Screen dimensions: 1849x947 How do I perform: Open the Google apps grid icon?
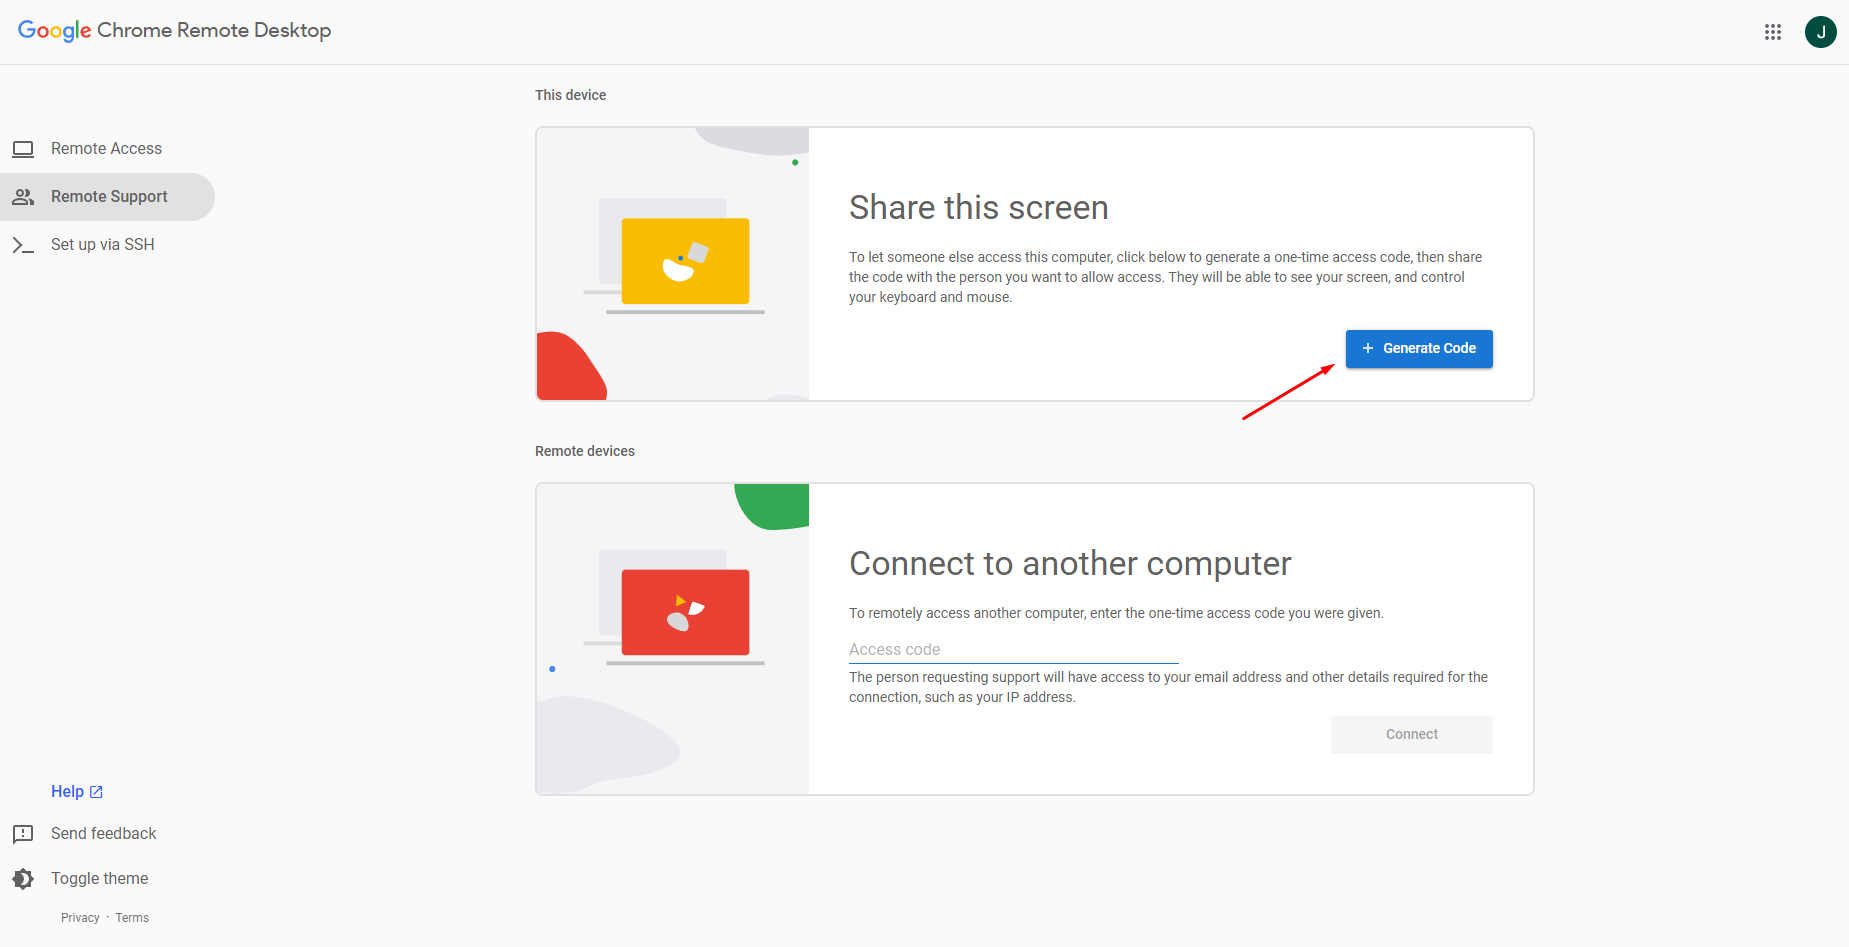coord(1773,32)
